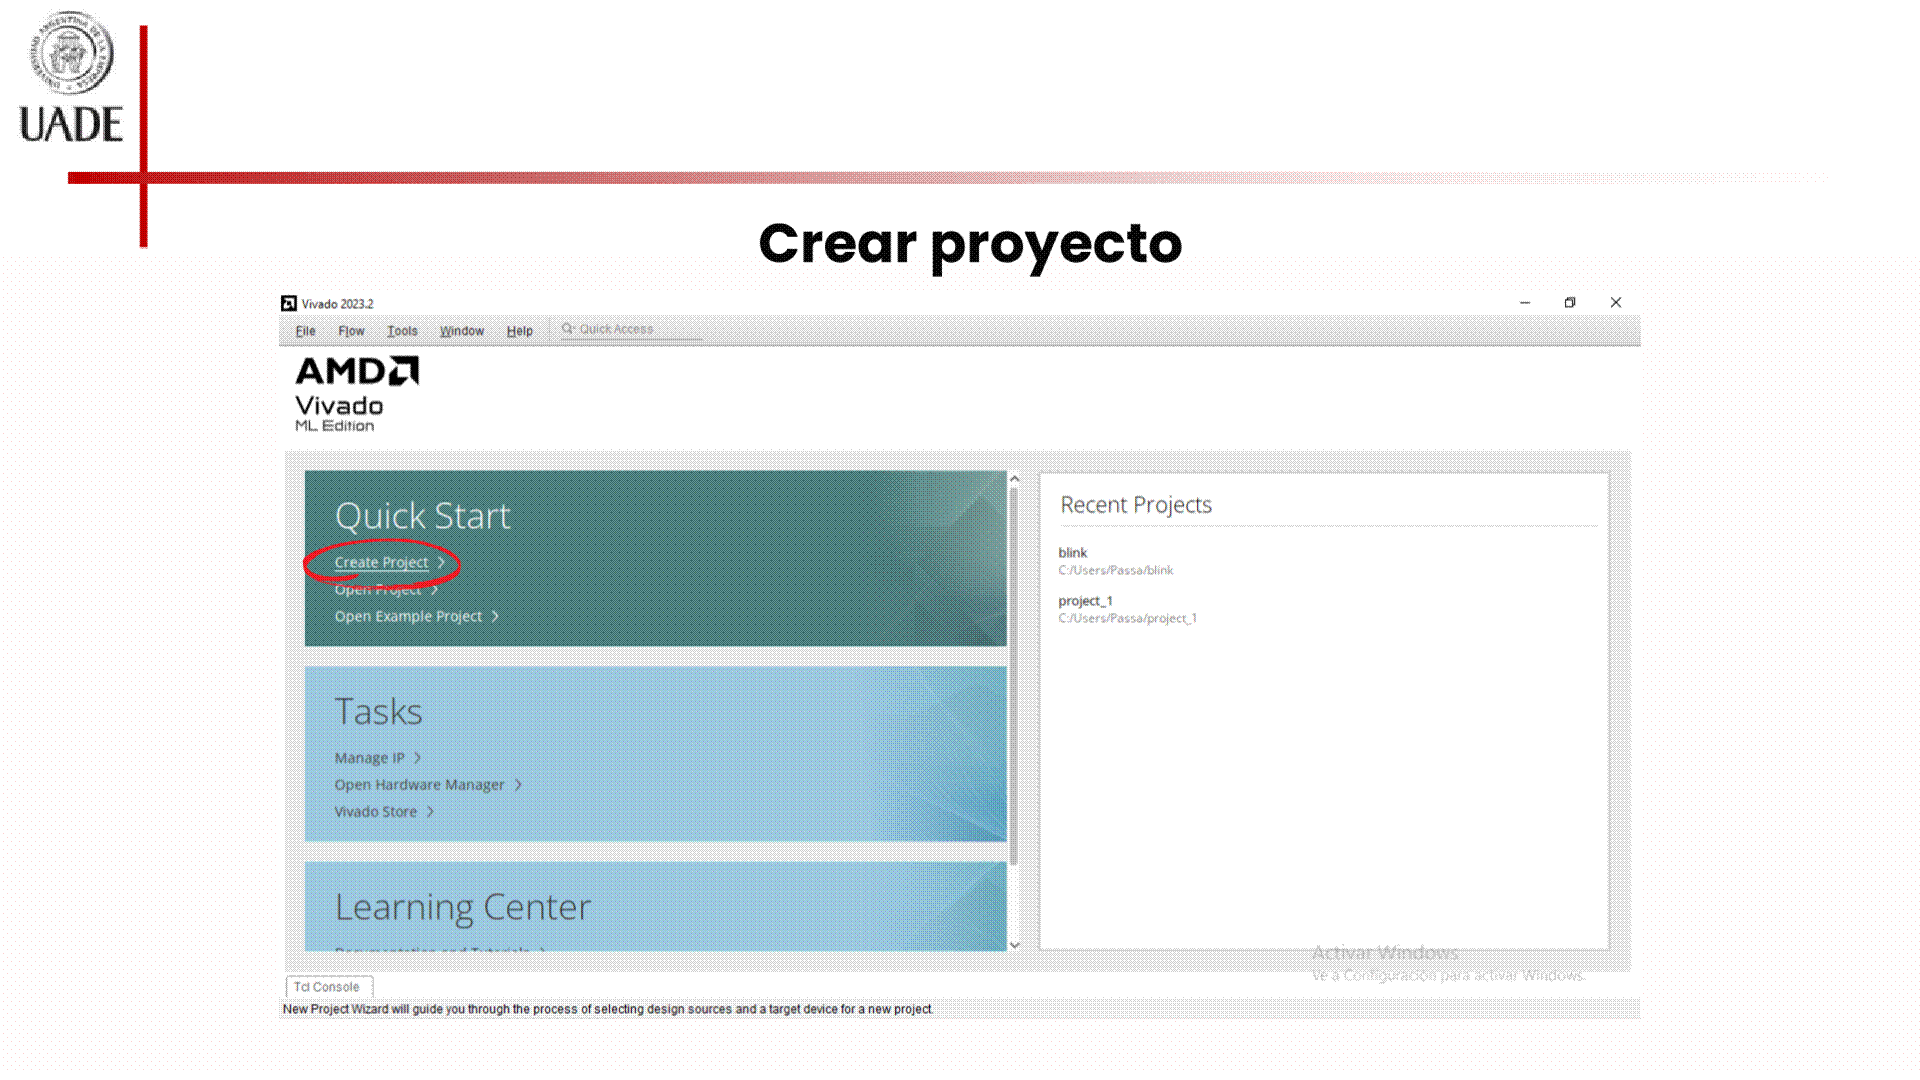Click the scroll down arrow of start page
Viewport: 1920px width, 1080px height.
tap(1014, 945)
